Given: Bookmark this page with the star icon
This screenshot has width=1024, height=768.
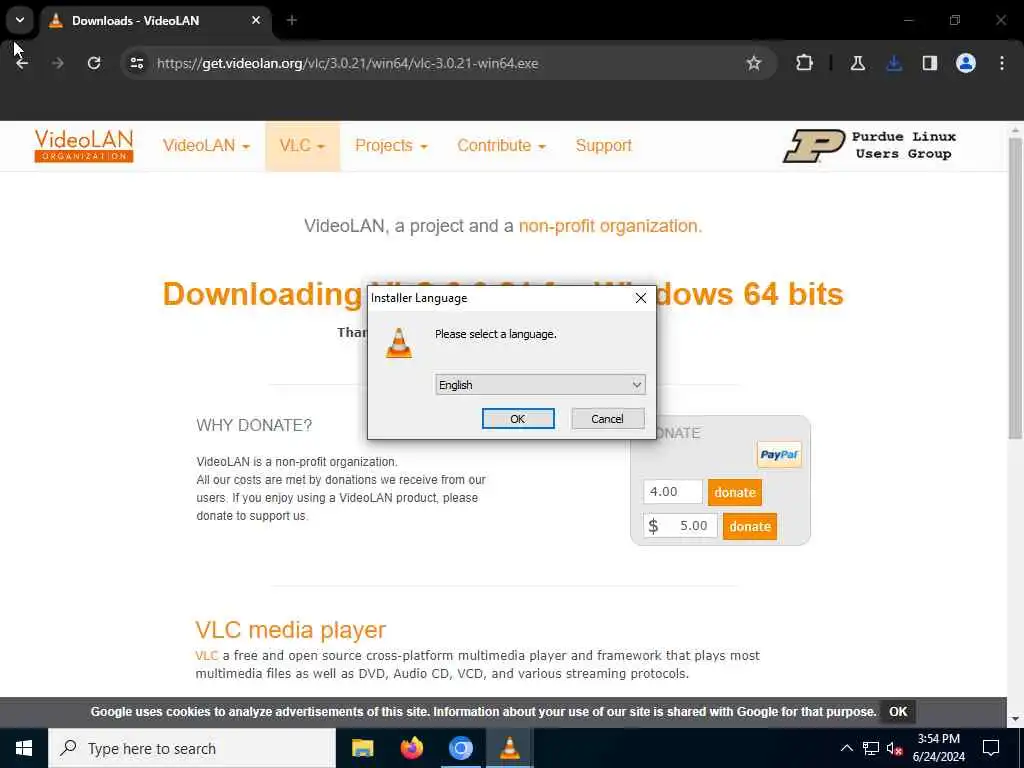Looking at the screenshot, I should tap(754, 63).
